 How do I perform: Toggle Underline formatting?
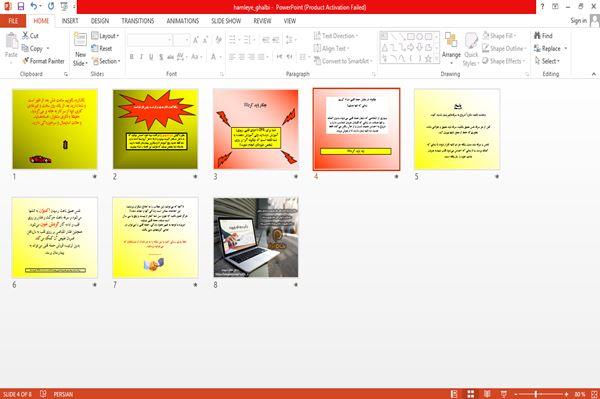point(151,57)
